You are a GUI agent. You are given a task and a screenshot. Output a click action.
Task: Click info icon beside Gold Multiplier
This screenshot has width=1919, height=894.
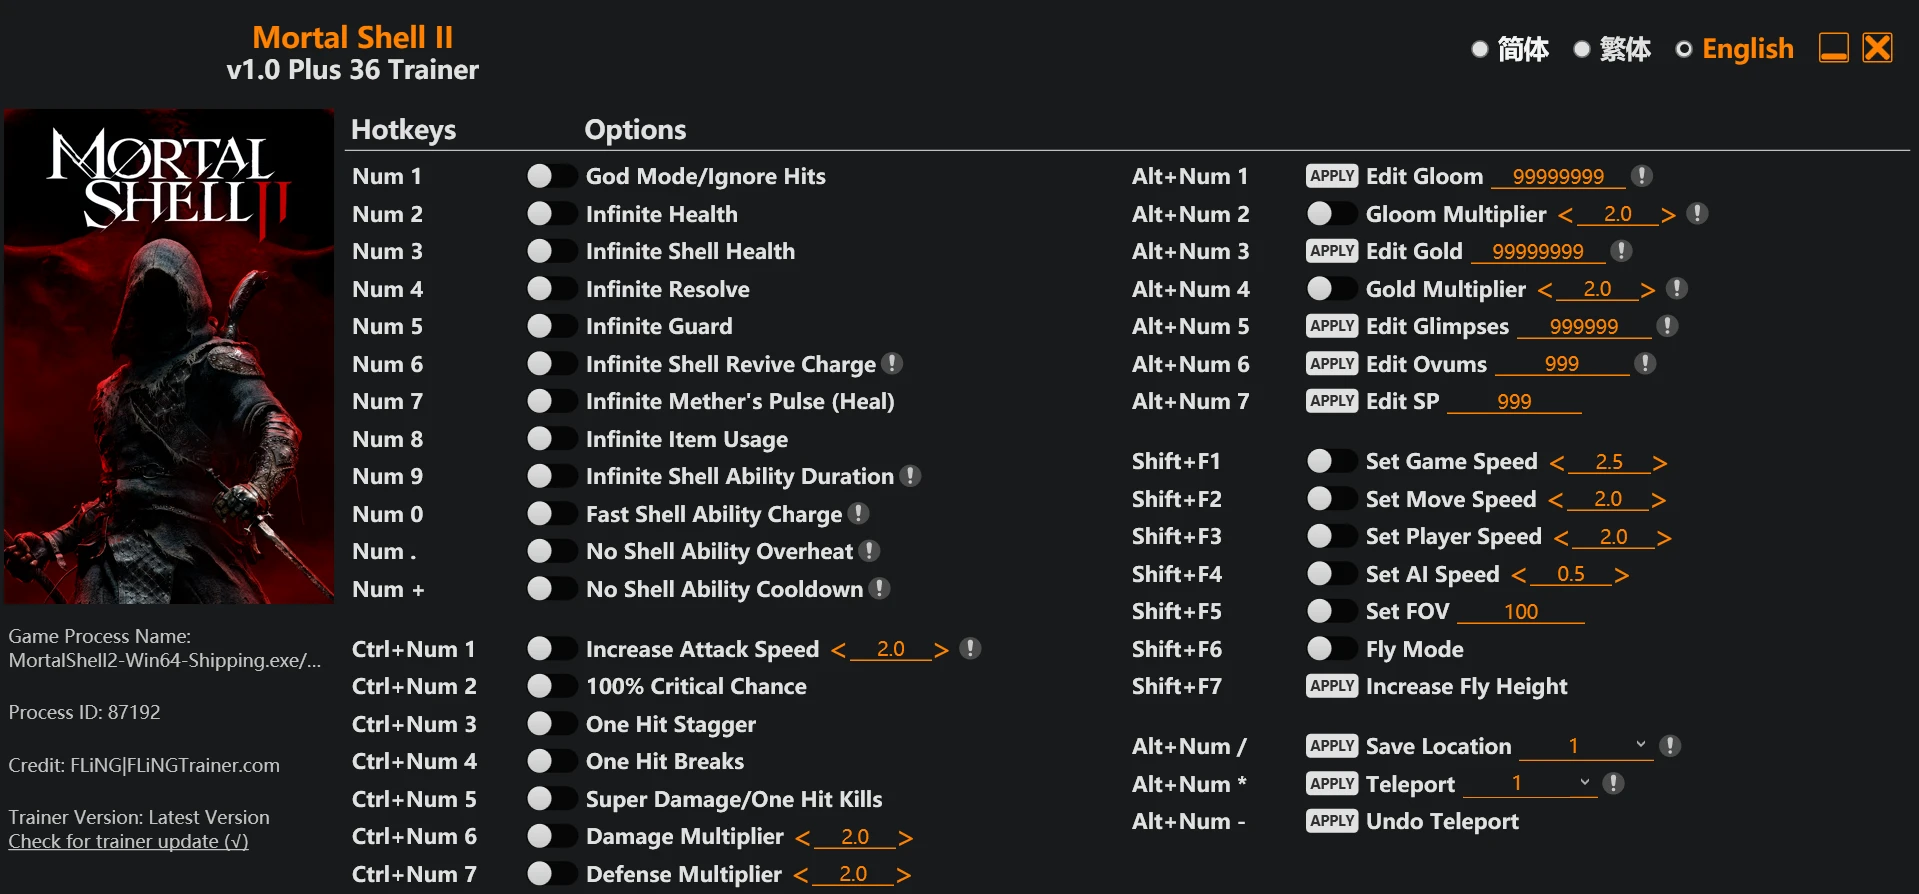coord(1677,288)
